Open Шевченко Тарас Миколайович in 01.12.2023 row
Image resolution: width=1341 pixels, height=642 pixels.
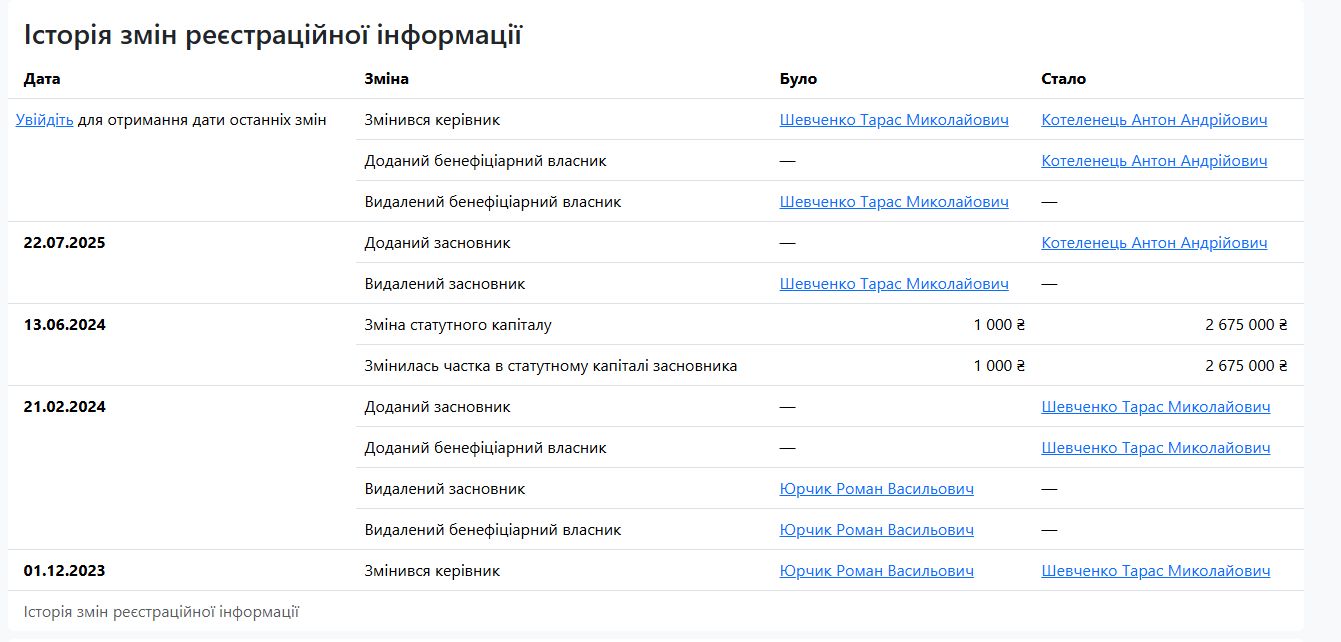(1155, 571)
